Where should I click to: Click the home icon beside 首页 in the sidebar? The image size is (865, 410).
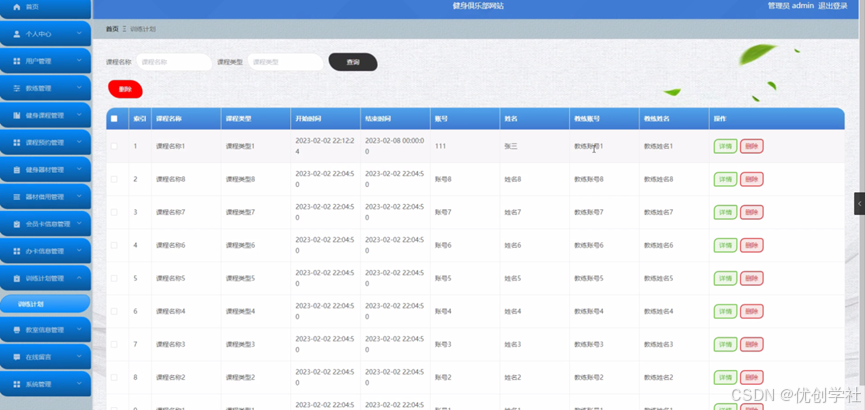pyautogui.click(x=16, y=7)
